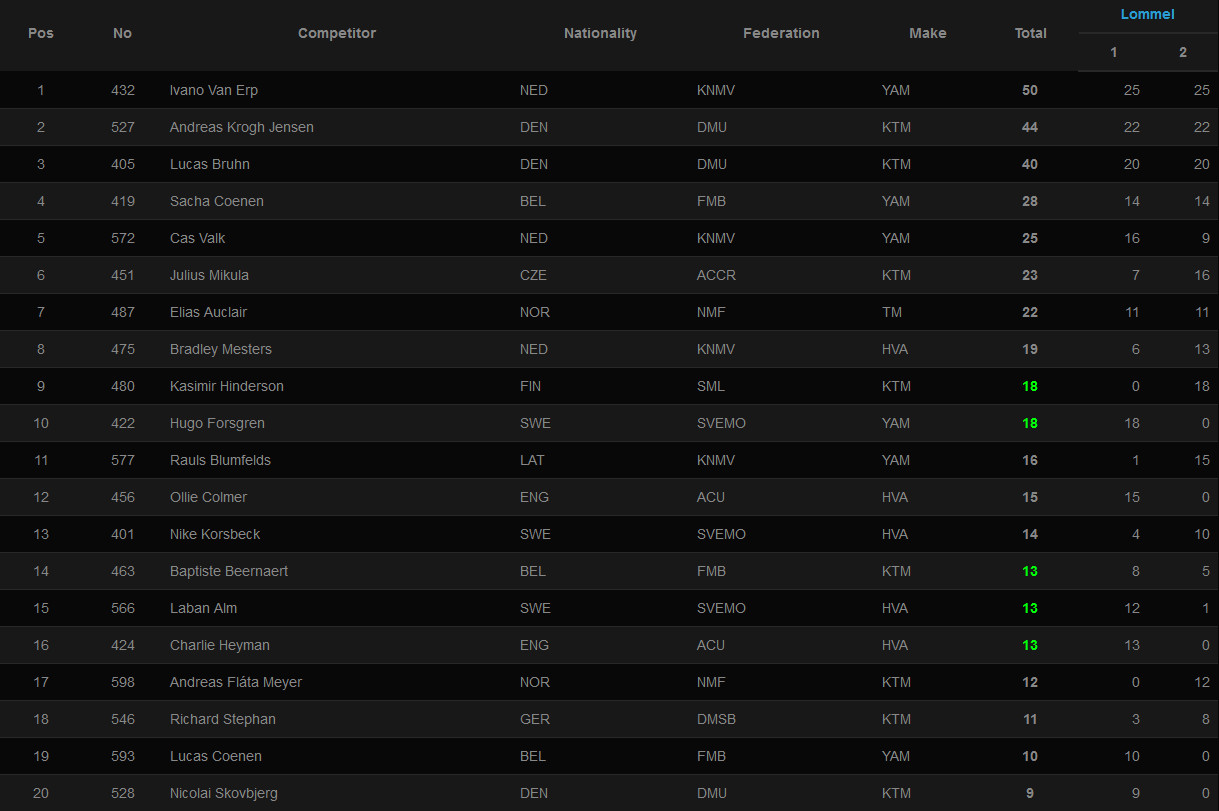Click rider number 432

123,90
